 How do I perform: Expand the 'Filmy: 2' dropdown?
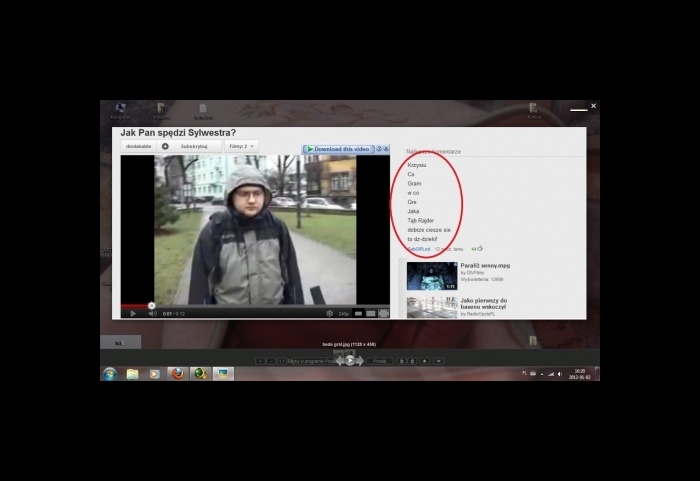(x=241, y=146)
